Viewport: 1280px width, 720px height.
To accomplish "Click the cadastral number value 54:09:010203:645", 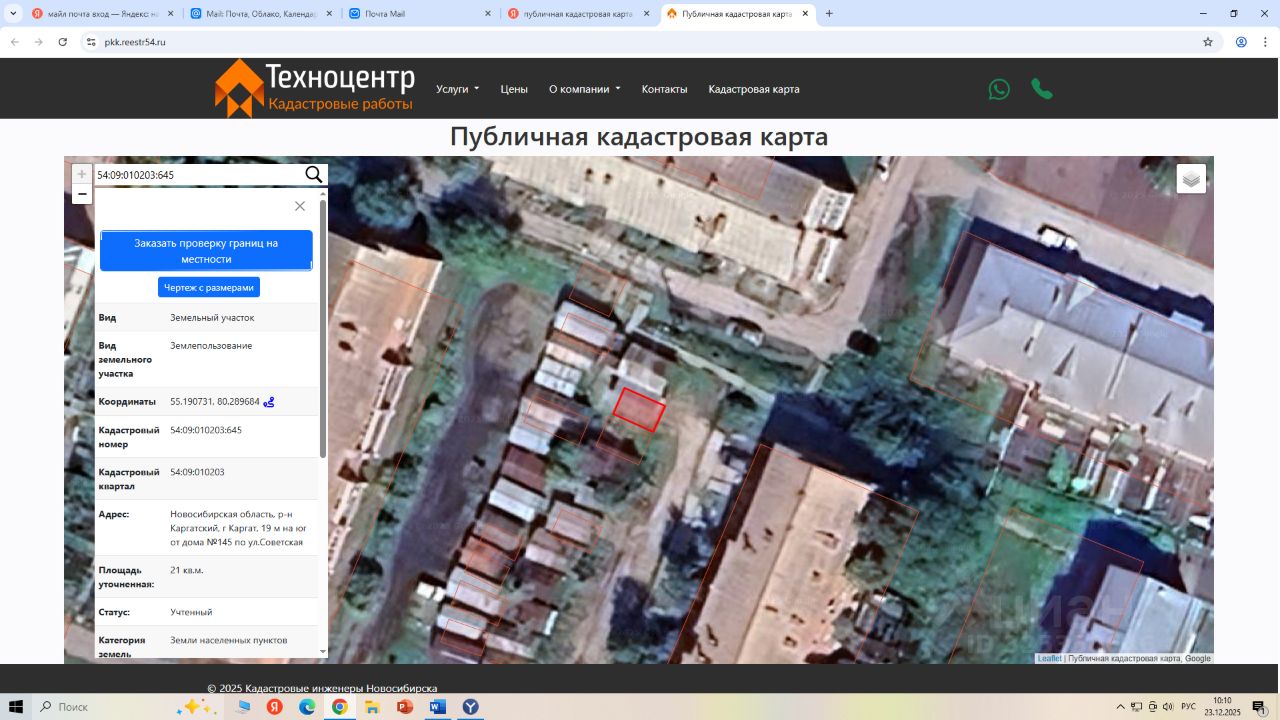I will coord(206,430).
